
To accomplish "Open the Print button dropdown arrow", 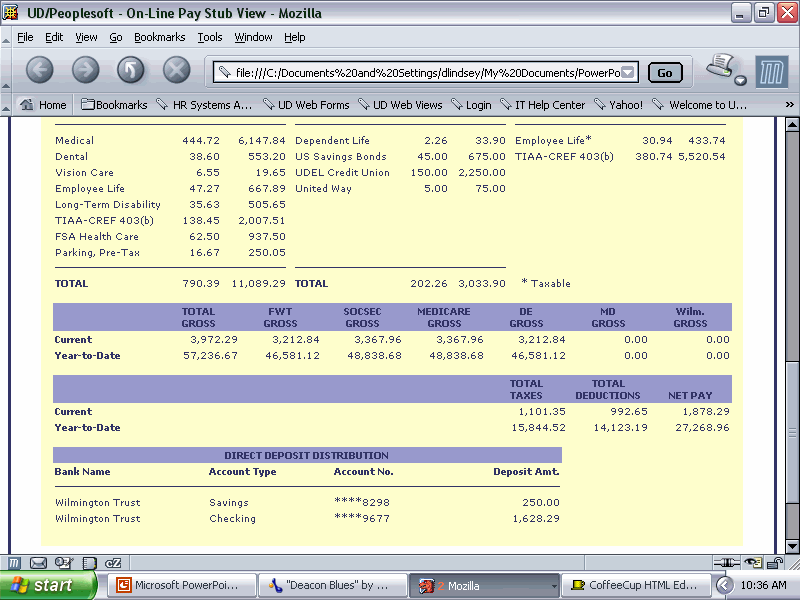I will coord(740,80).
